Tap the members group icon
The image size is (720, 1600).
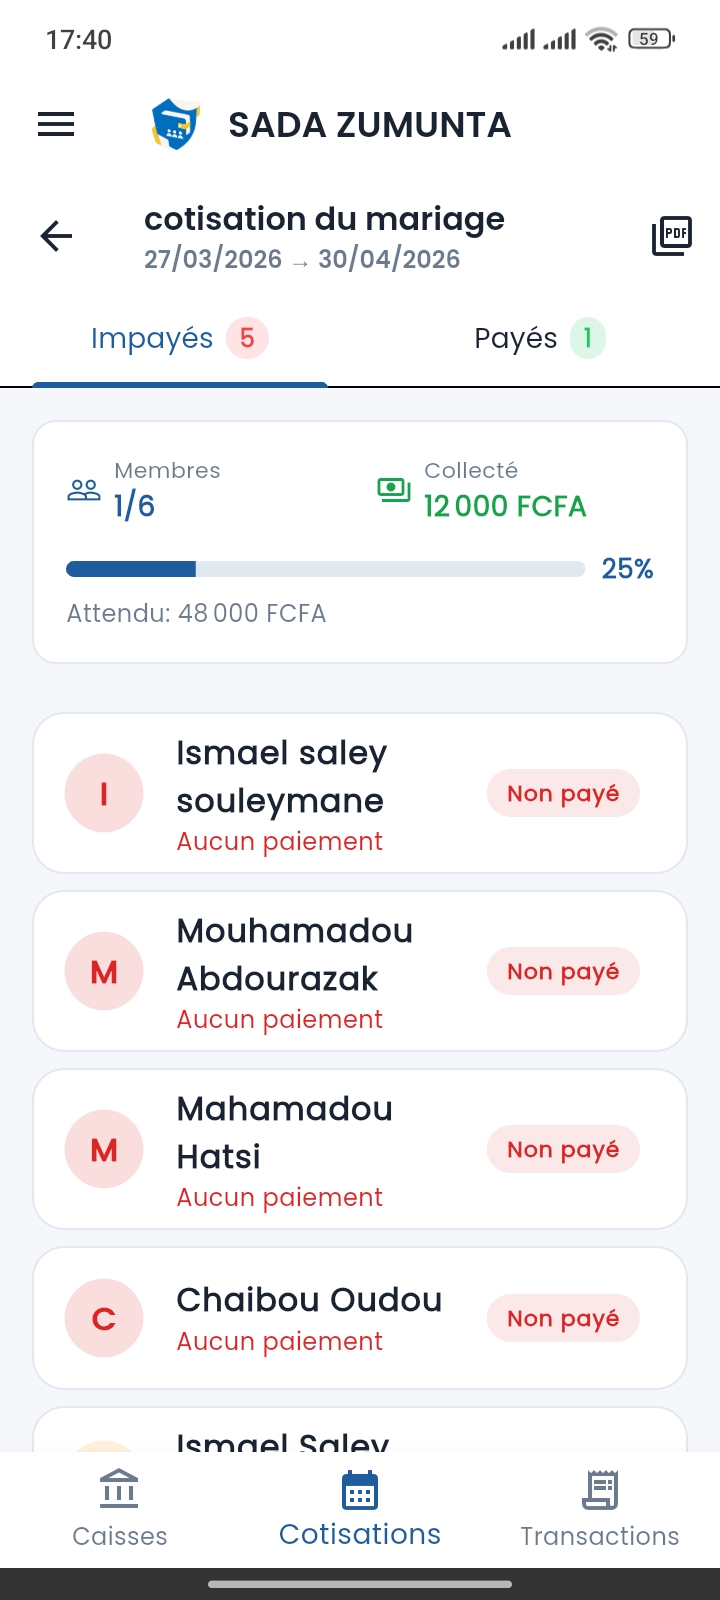coord(84,490)
